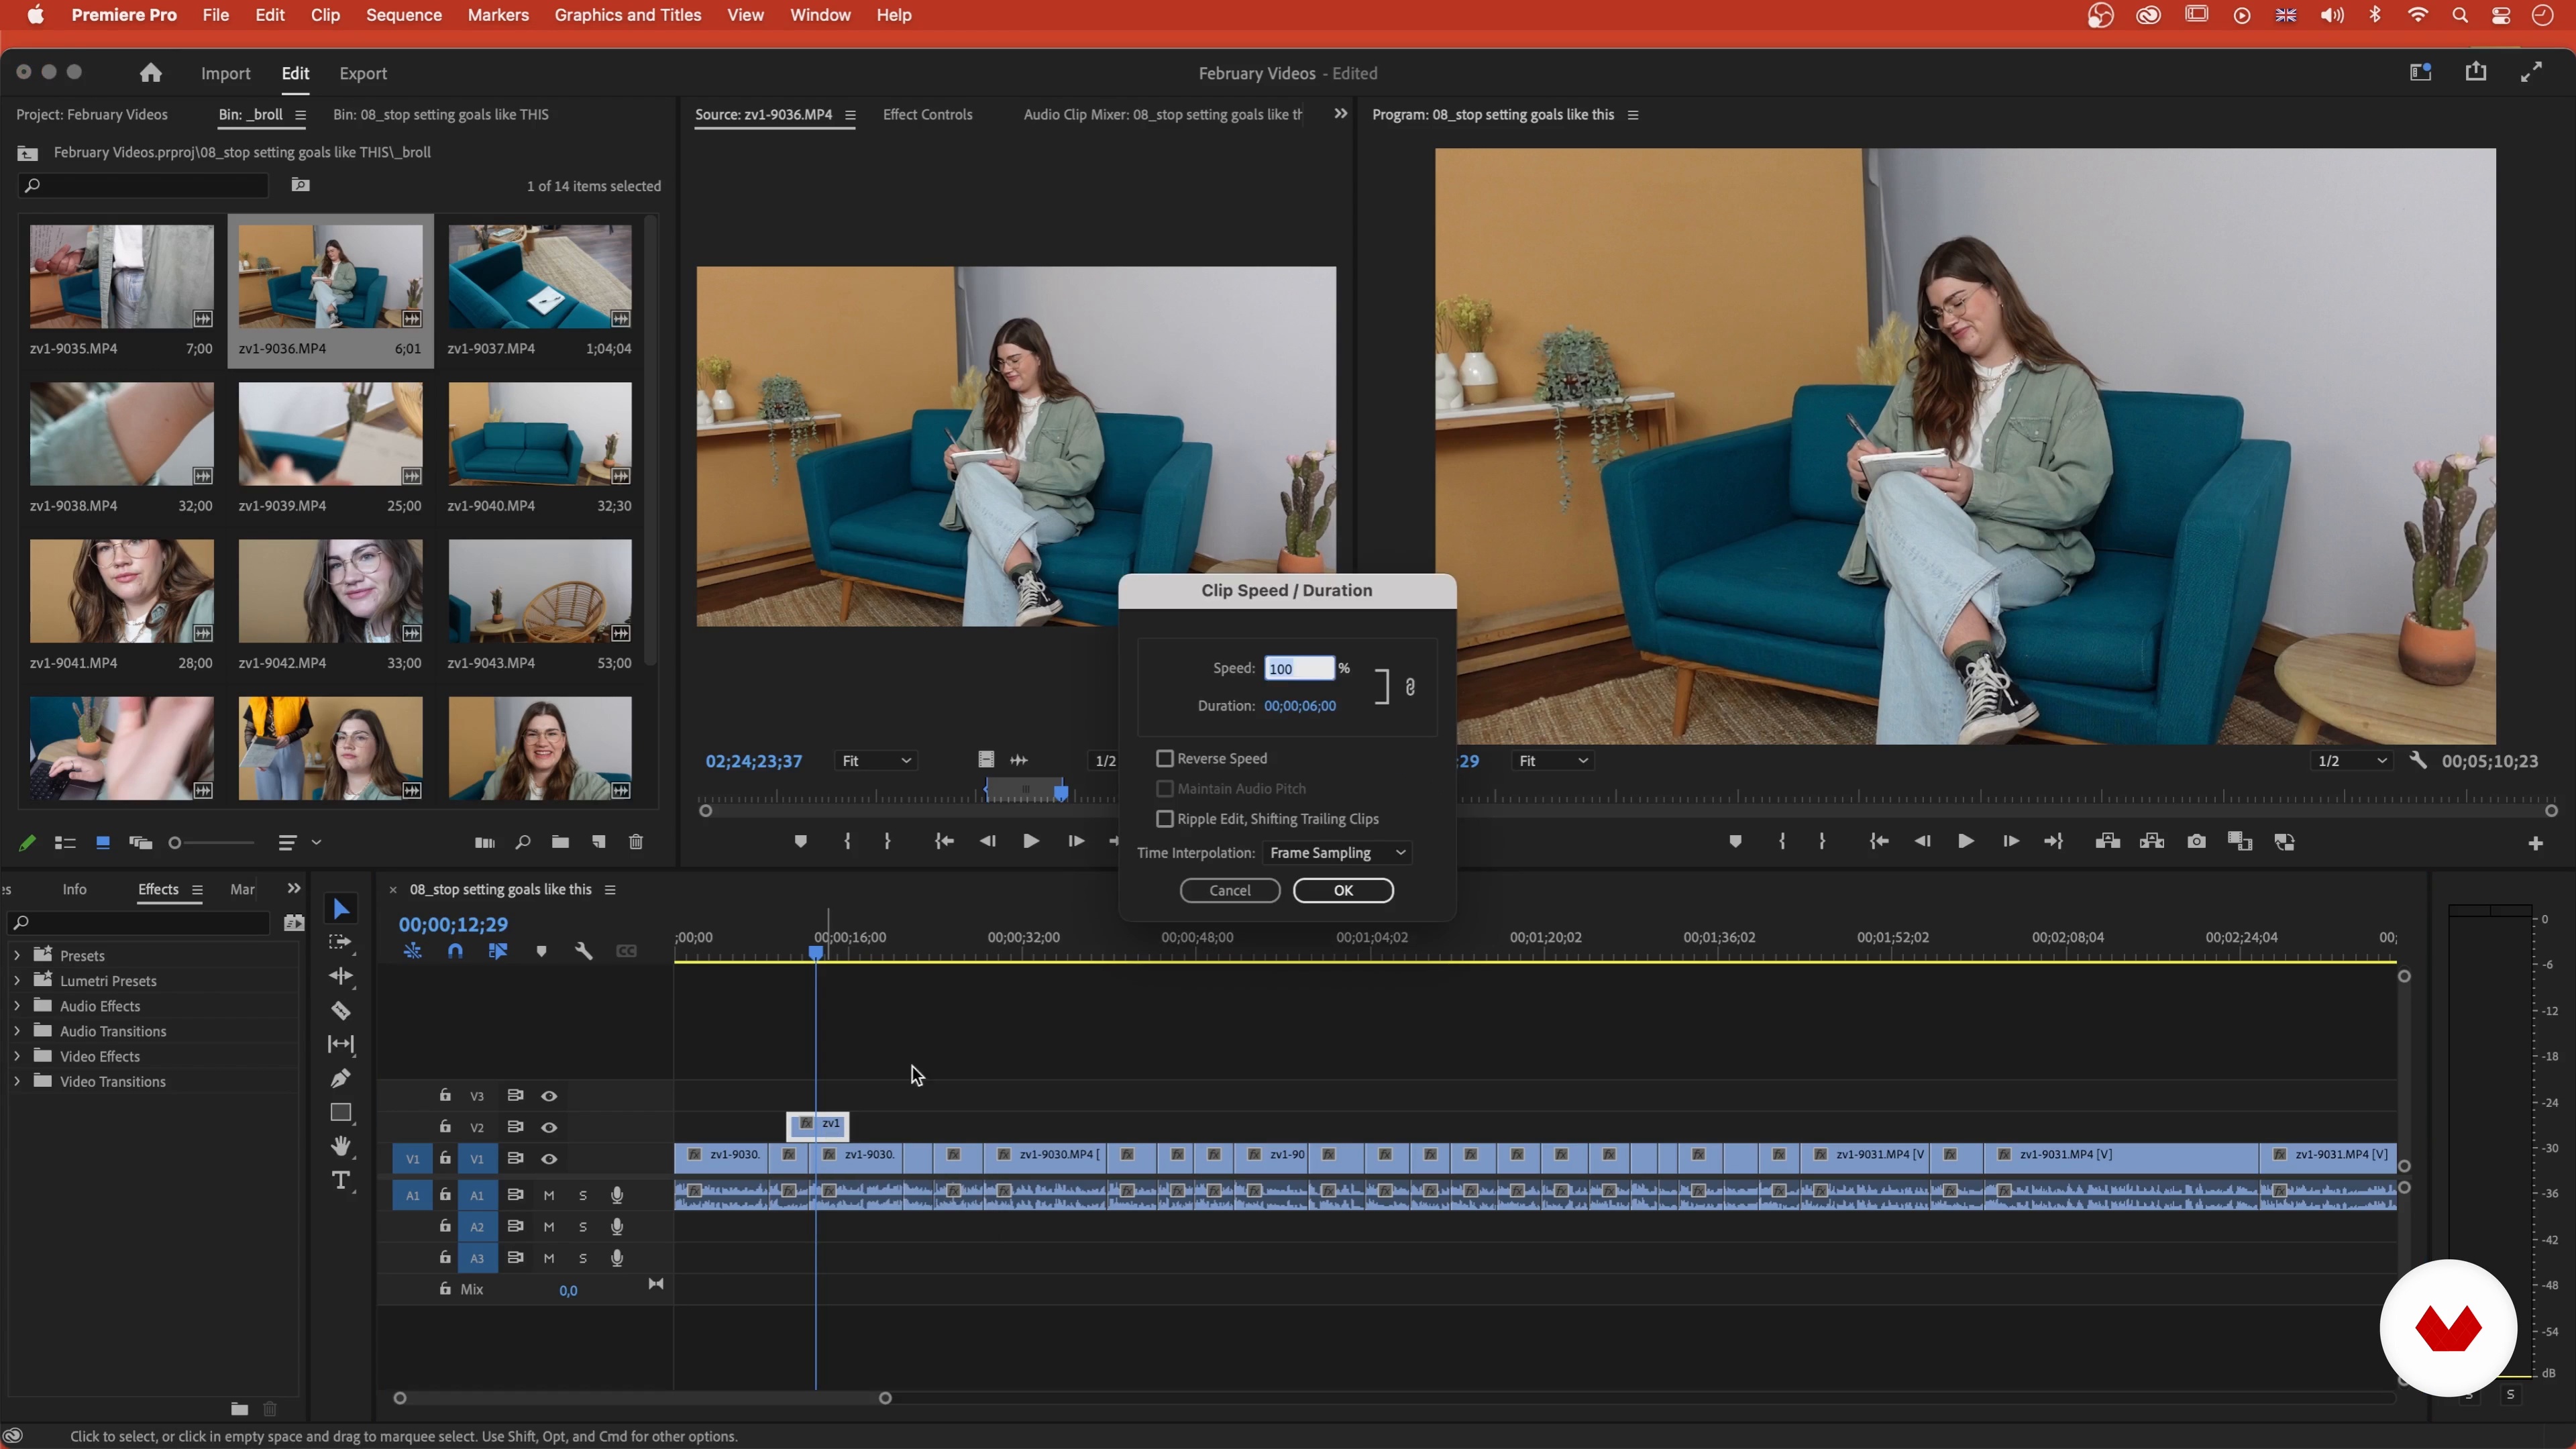Click Cancel in Clip Speed / Duration dialog
This screenshot has height=1449, width=2576.
coord(1229,890)
